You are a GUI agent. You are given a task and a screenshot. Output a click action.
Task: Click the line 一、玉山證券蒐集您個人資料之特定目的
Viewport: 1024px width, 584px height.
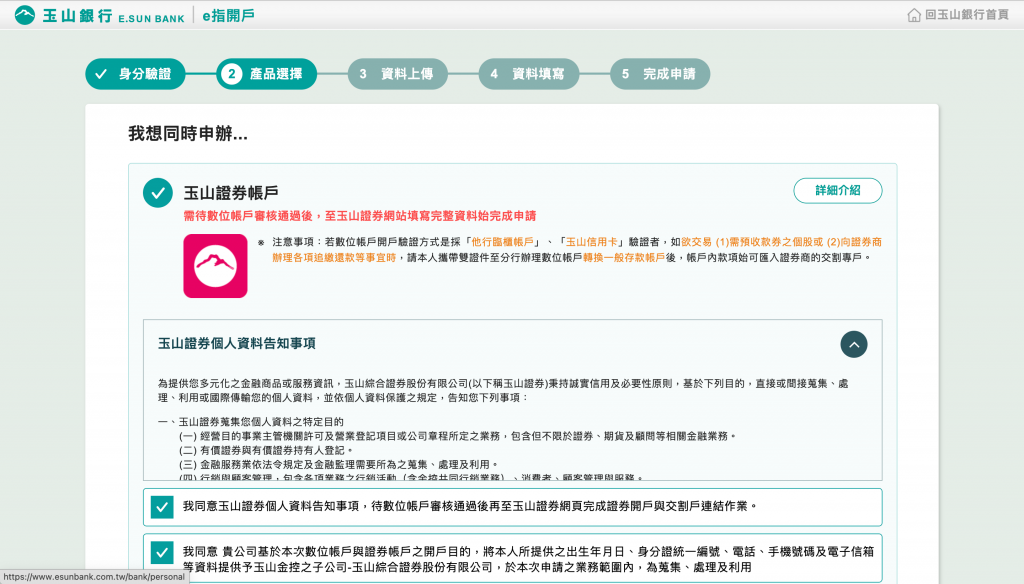251,422
